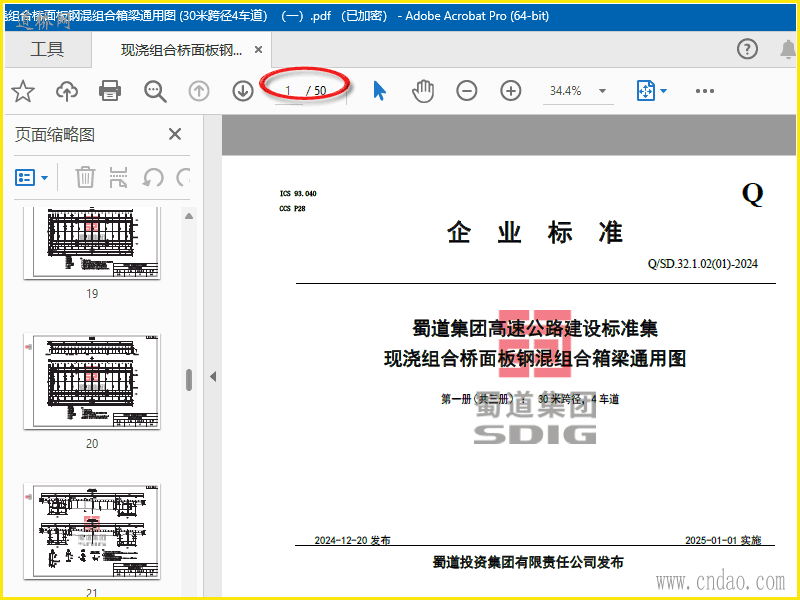The height and width of the screenshot is (600, 800).
Task: Activate the hand pan tool
Action: click(x=423, y=91)
